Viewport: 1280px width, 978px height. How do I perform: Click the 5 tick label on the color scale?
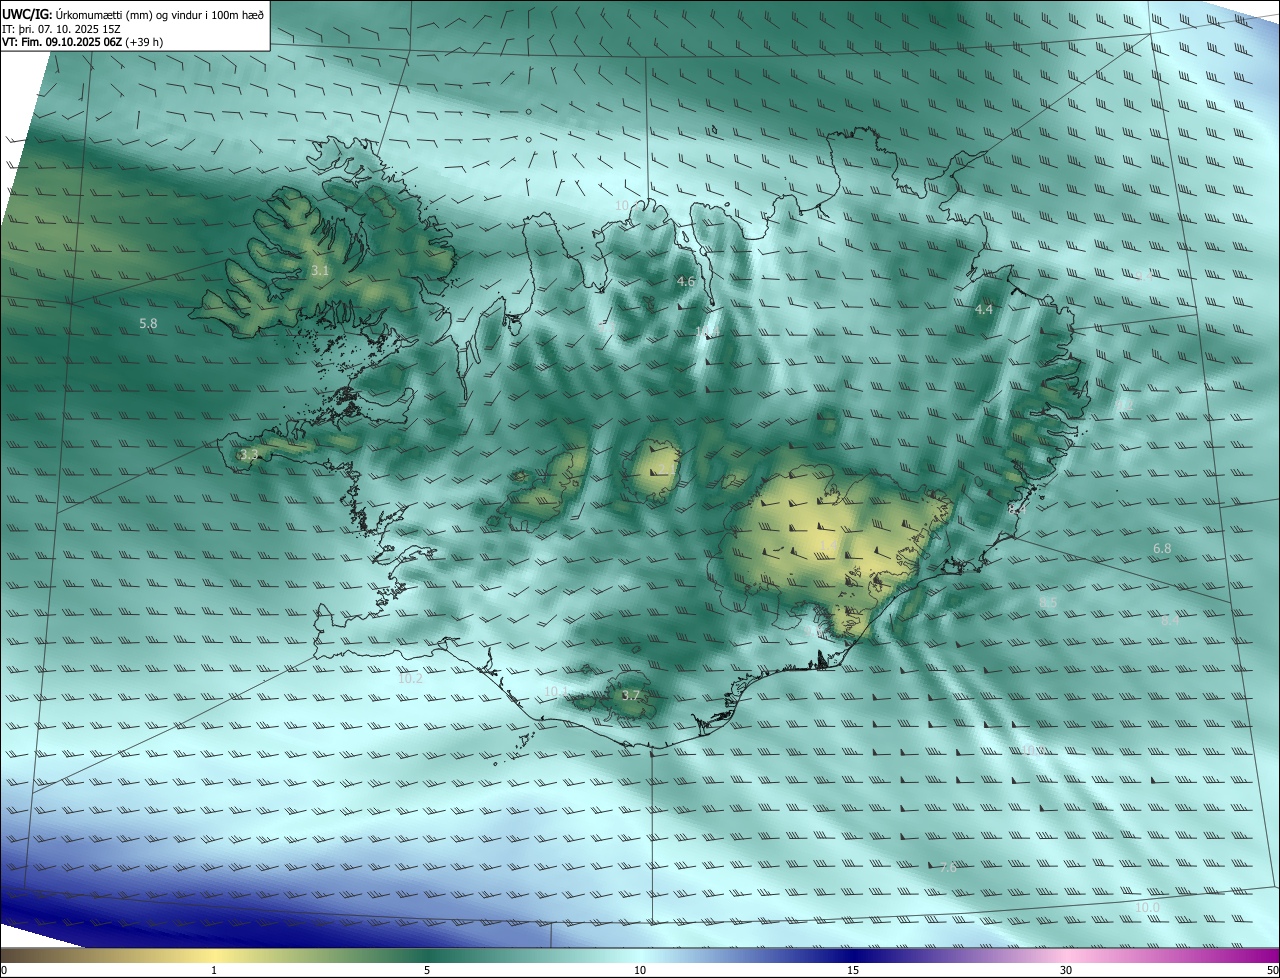click(427, 970)
